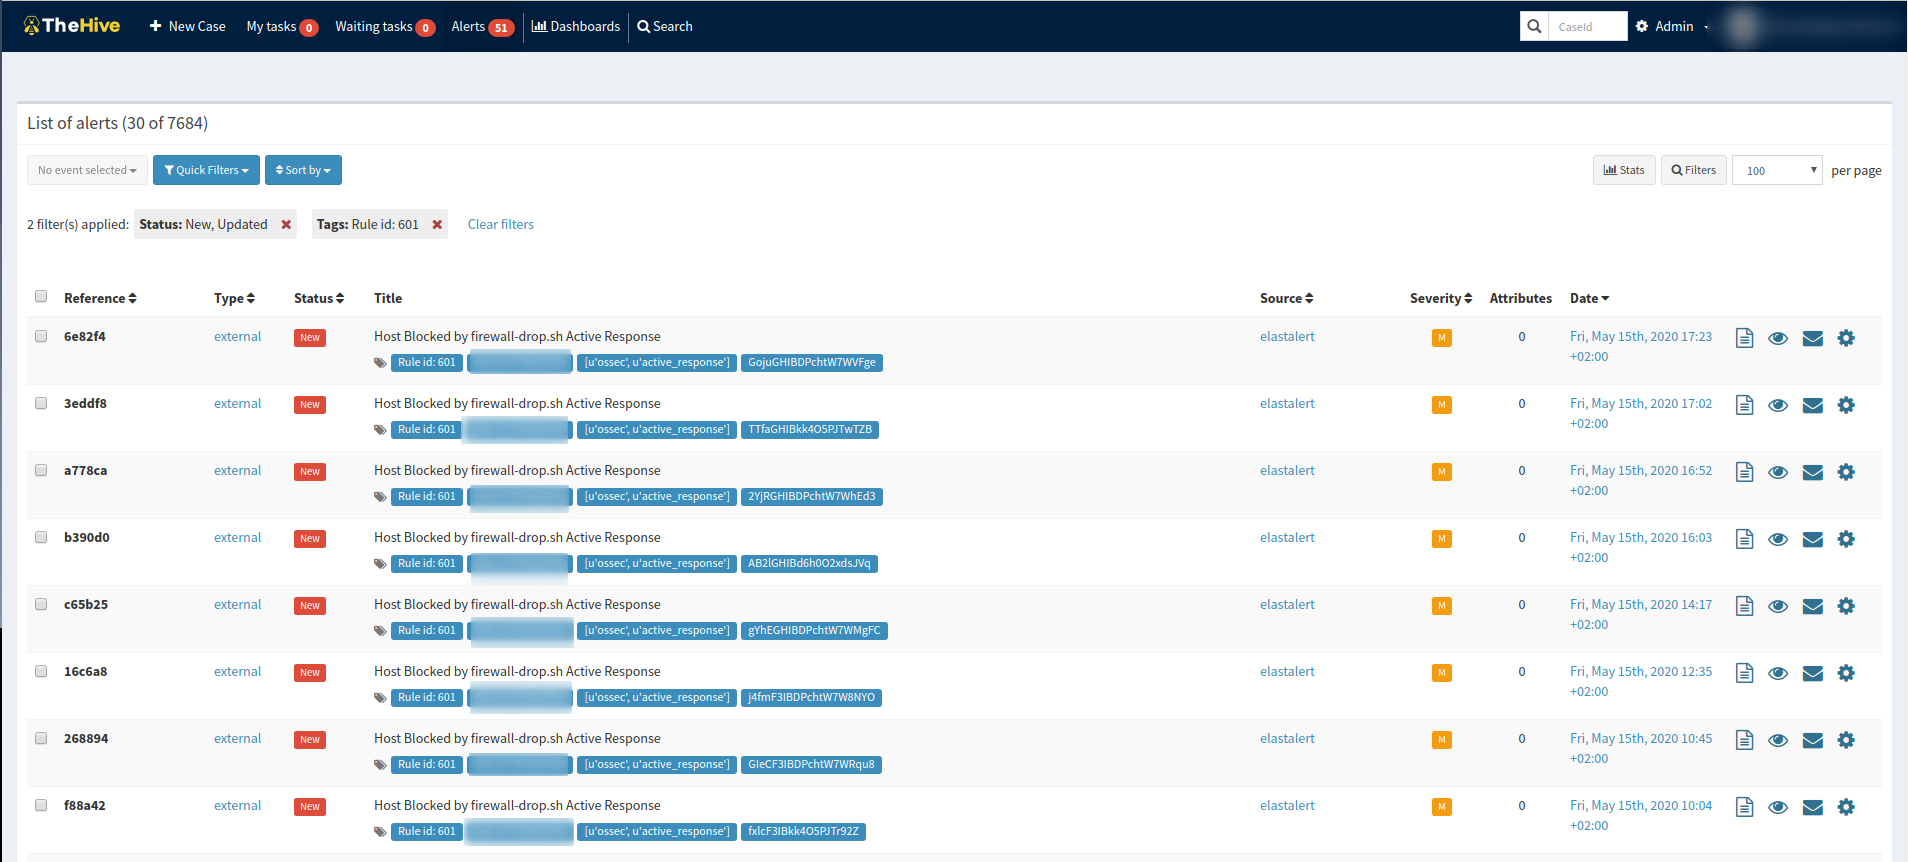Preview alert 268894 using the eye icon
Screen dimensions: 1908x862
pyautogui.click(x=1778, y=741)
